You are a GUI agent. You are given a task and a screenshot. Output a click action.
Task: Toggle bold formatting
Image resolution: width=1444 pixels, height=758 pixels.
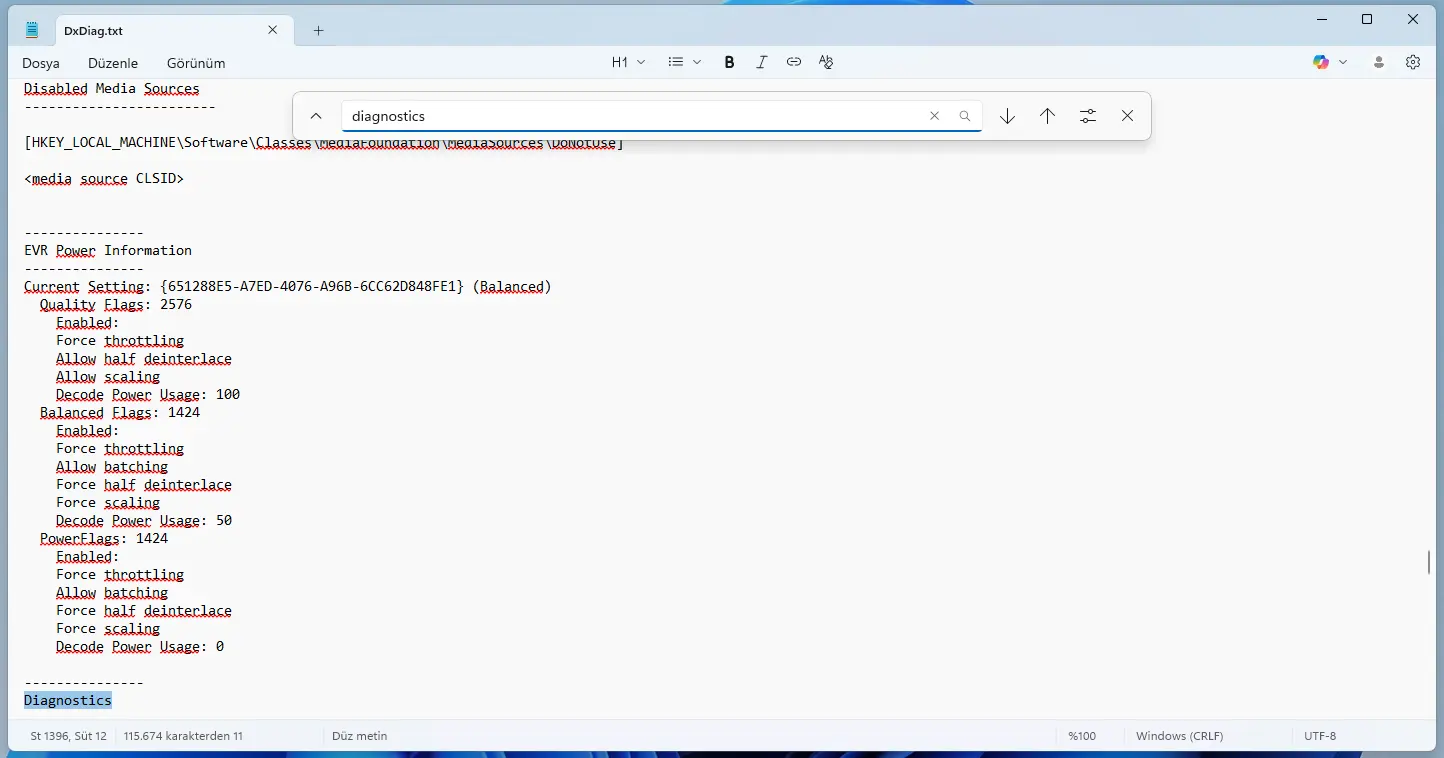730,62
